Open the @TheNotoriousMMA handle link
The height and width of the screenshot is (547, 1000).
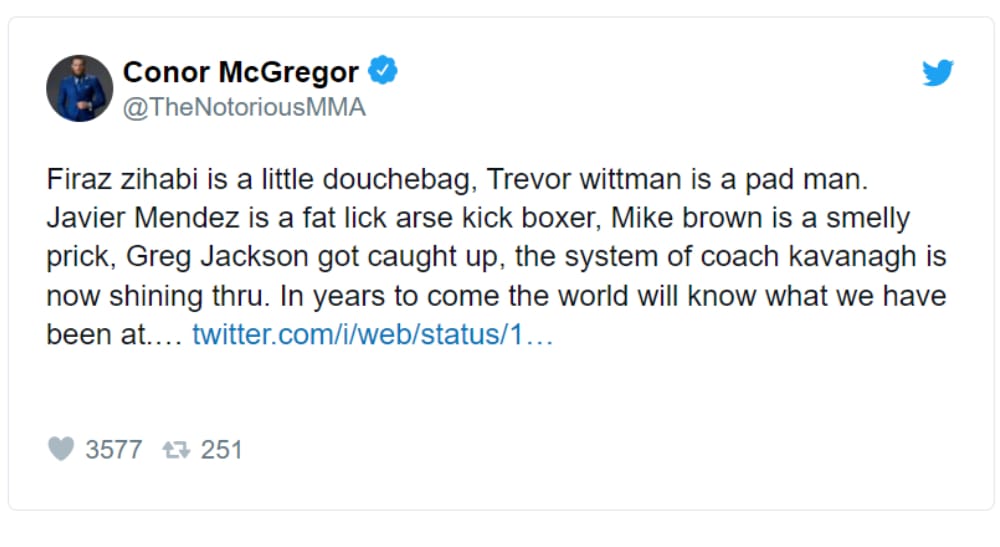pos(244,107)
